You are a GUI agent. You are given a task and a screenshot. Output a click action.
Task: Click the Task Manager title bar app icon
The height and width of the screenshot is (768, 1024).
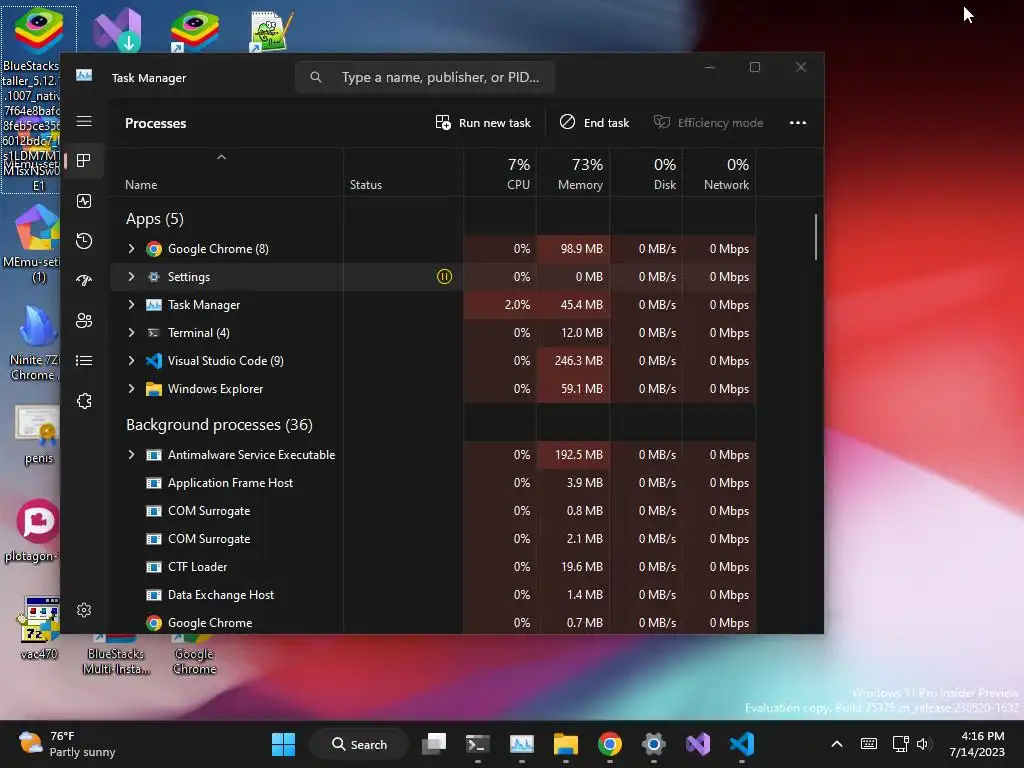coord(84,76)
